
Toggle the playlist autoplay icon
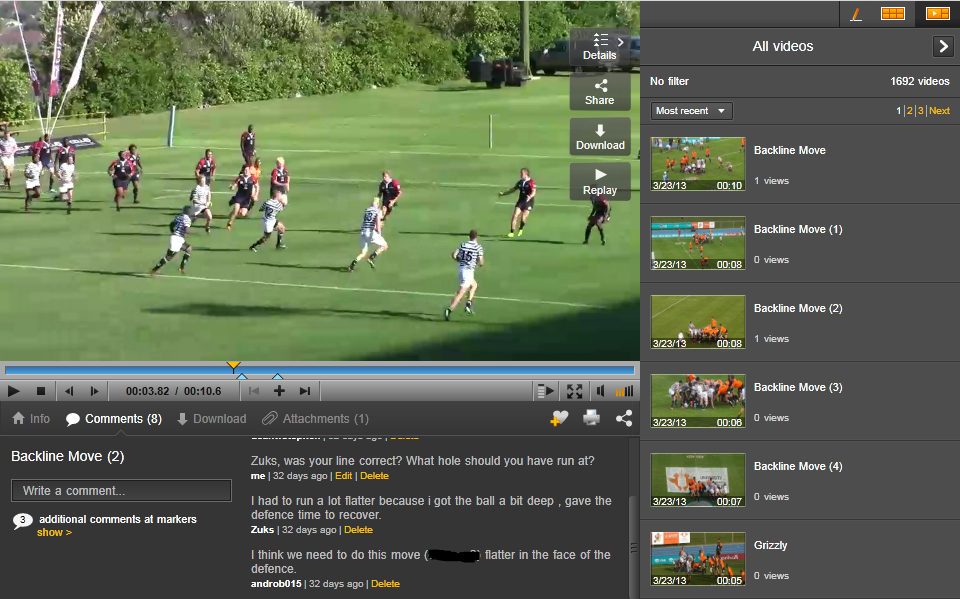click(x=545, y=391)
